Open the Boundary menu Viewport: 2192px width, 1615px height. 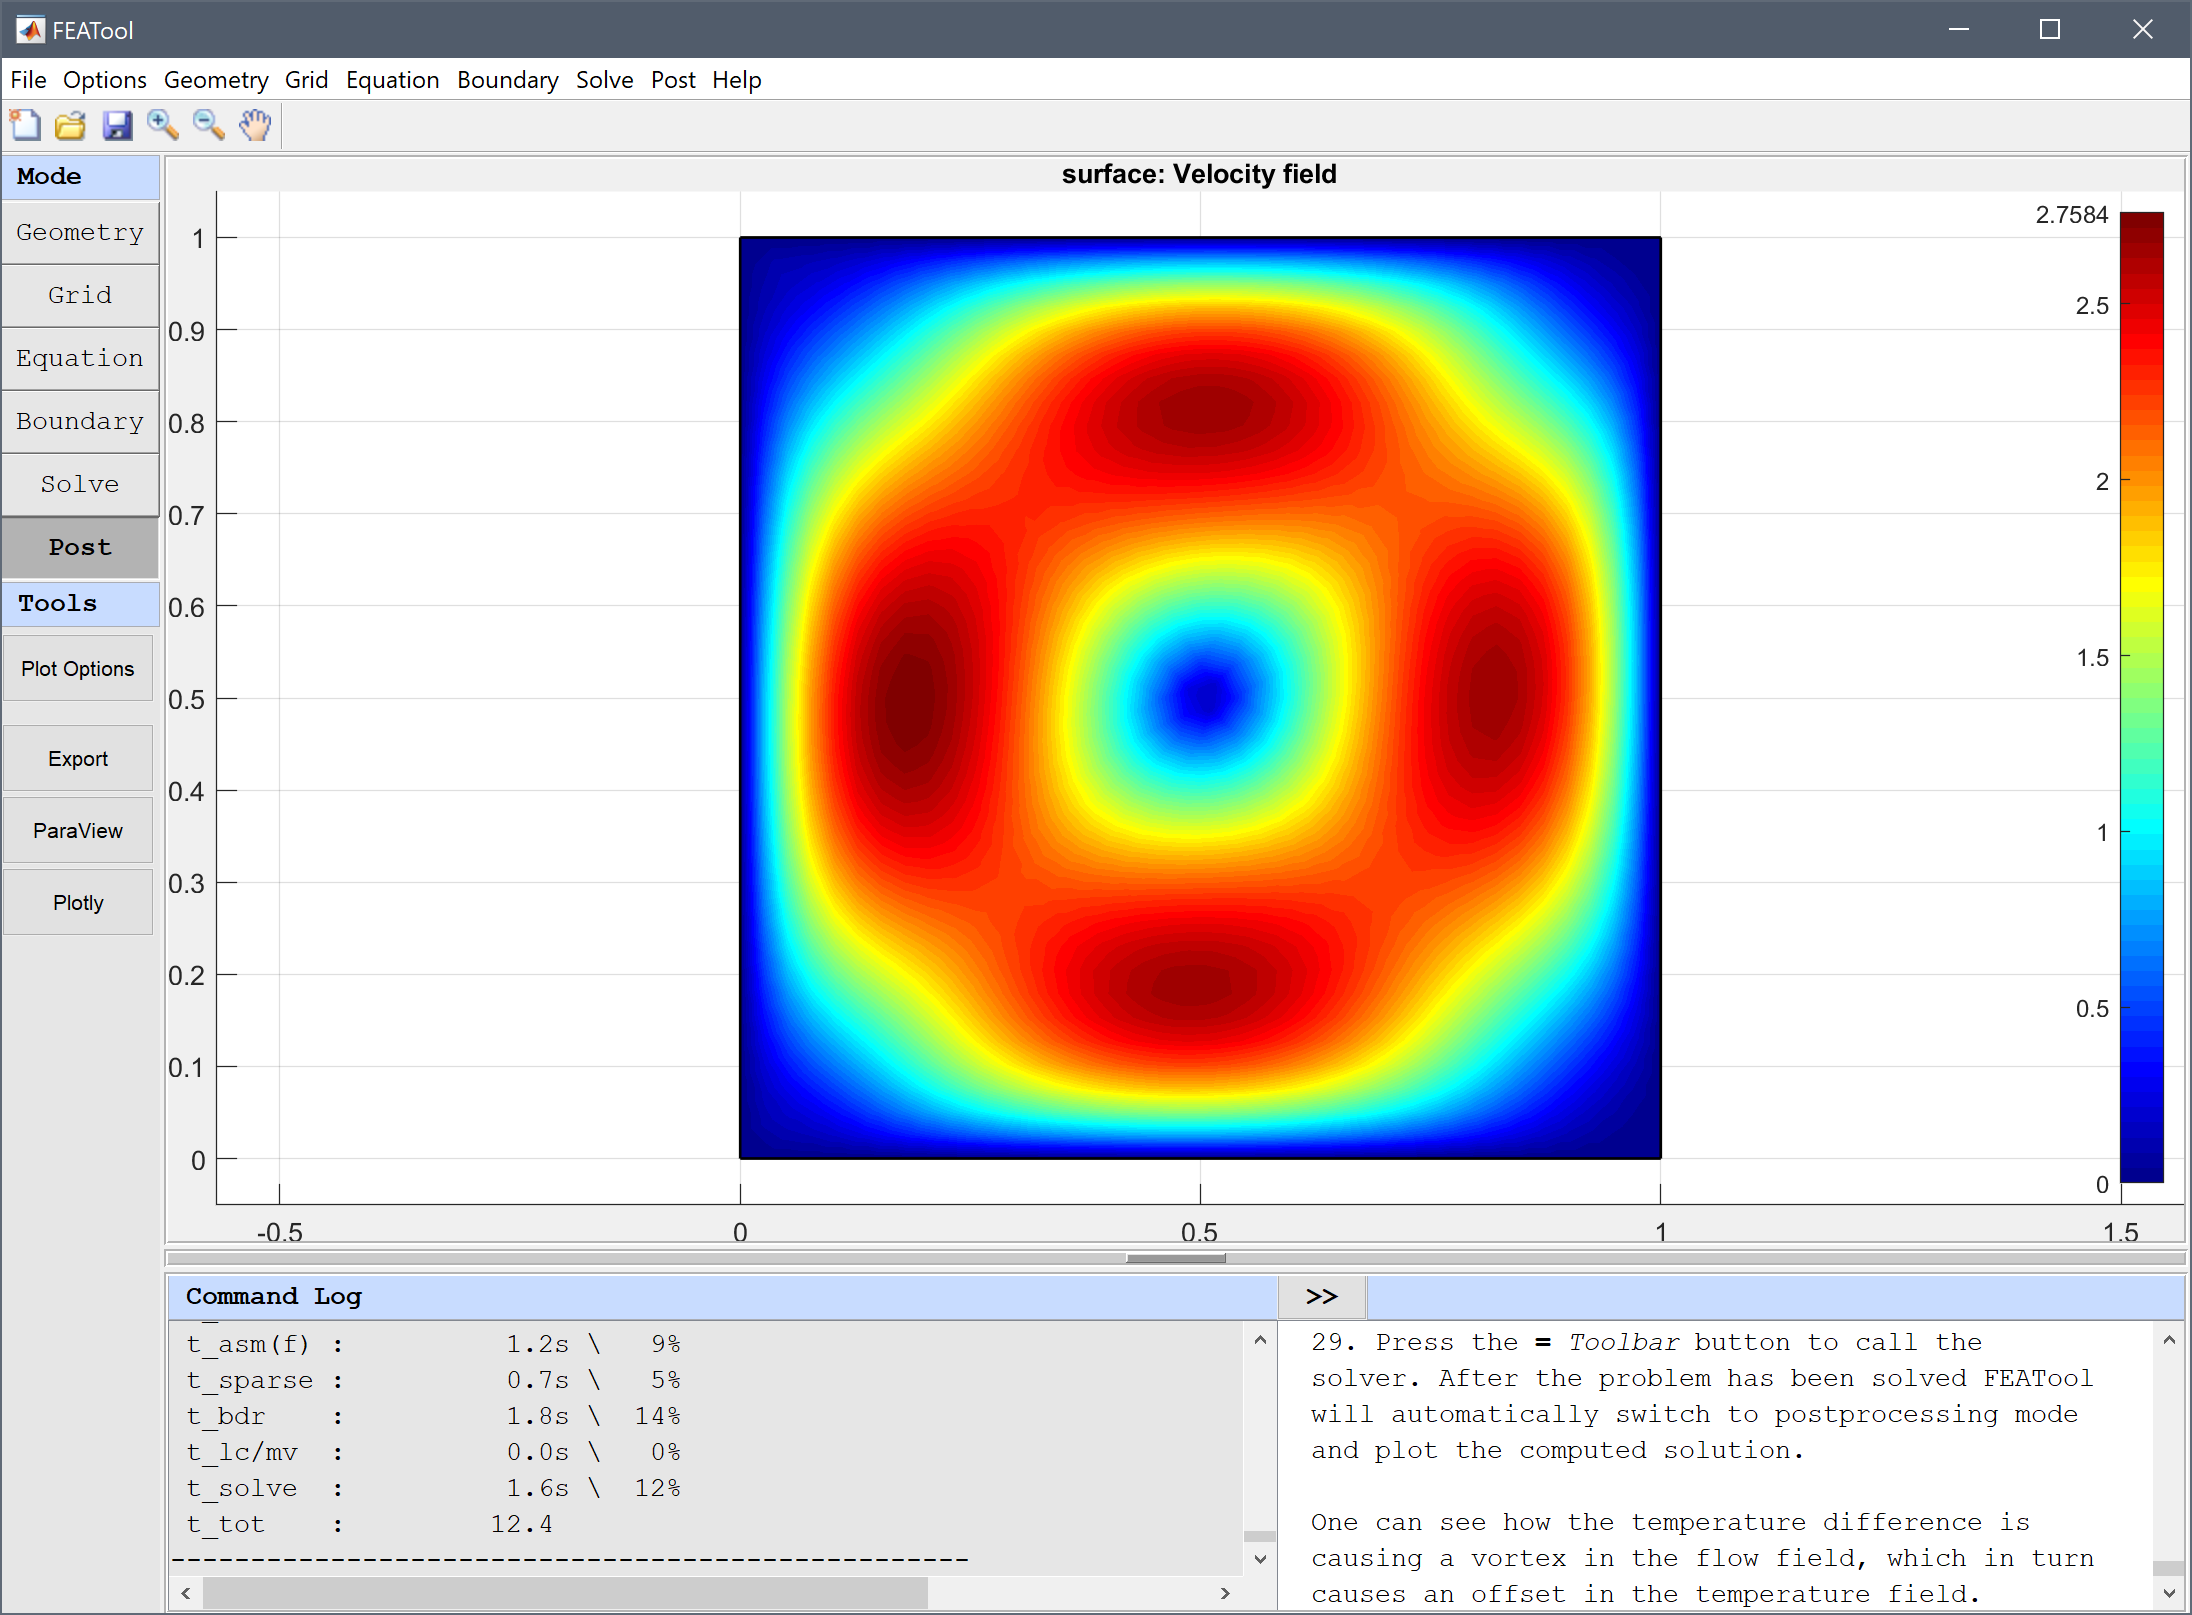(x=508, y=80)
